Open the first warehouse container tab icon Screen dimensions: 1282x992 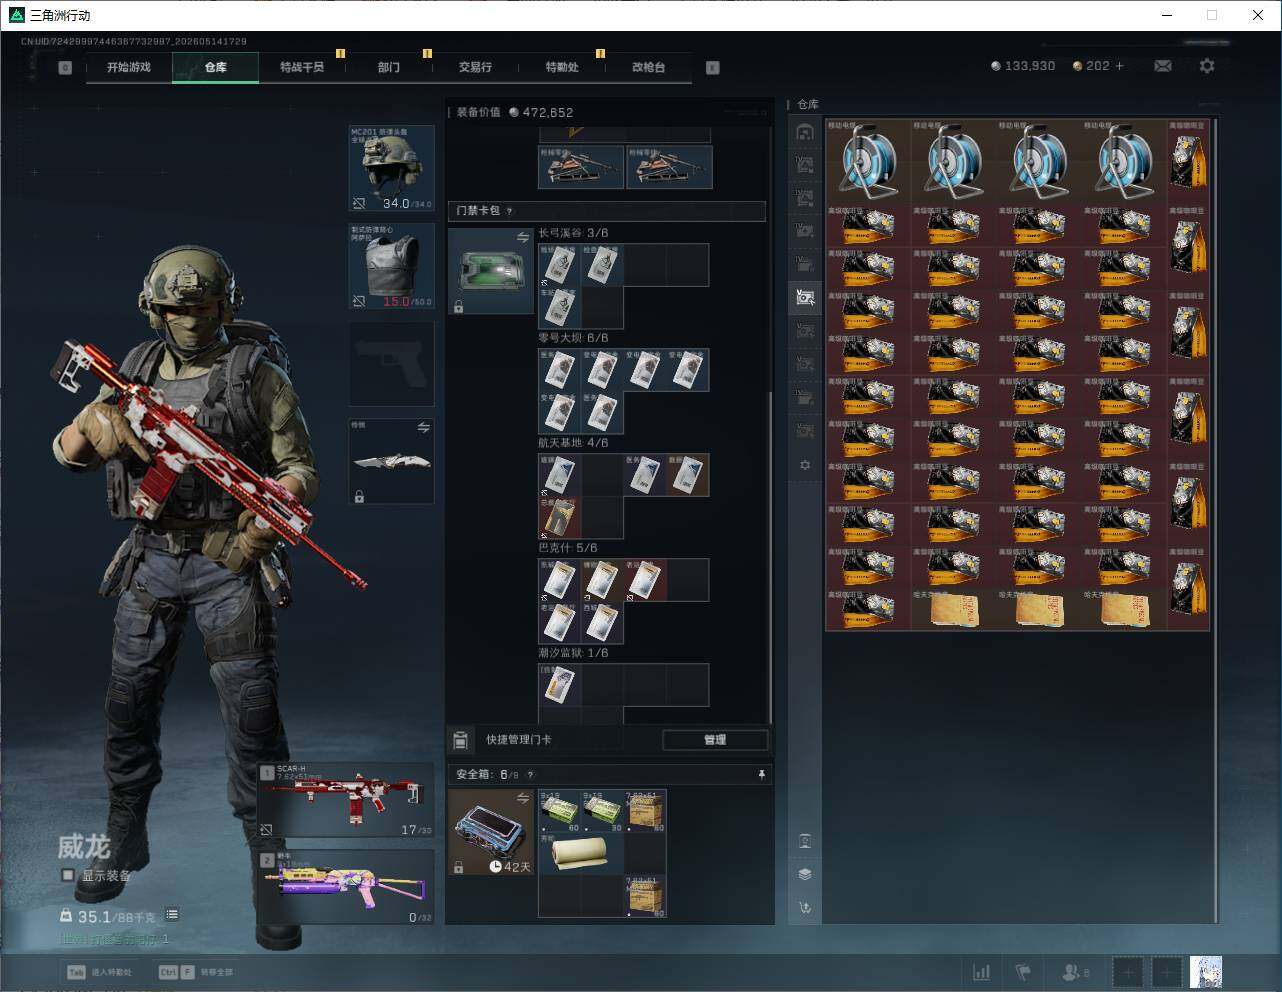click(805, 132)
